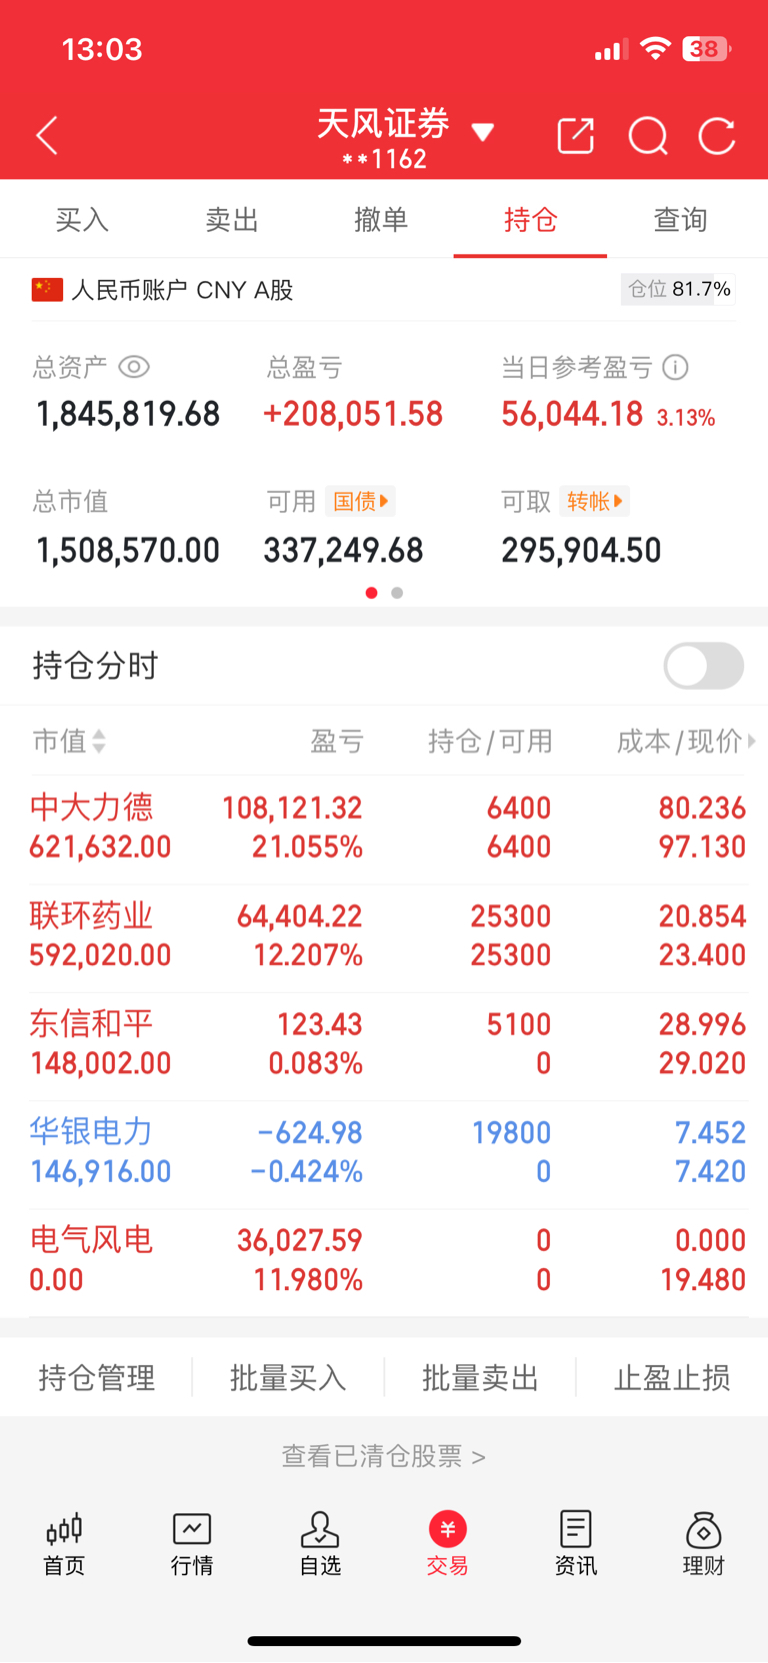Tap the back arrow icon

pyautogui.click(x=47, y=135)
